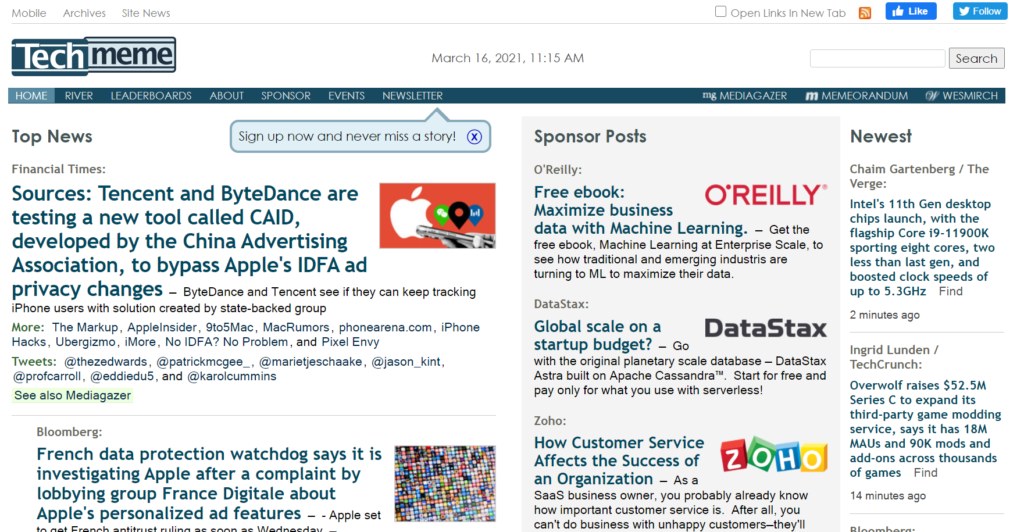Open the phonearena.com link
Viewport: 1024px width, 532px height.
tap(385, 327)
